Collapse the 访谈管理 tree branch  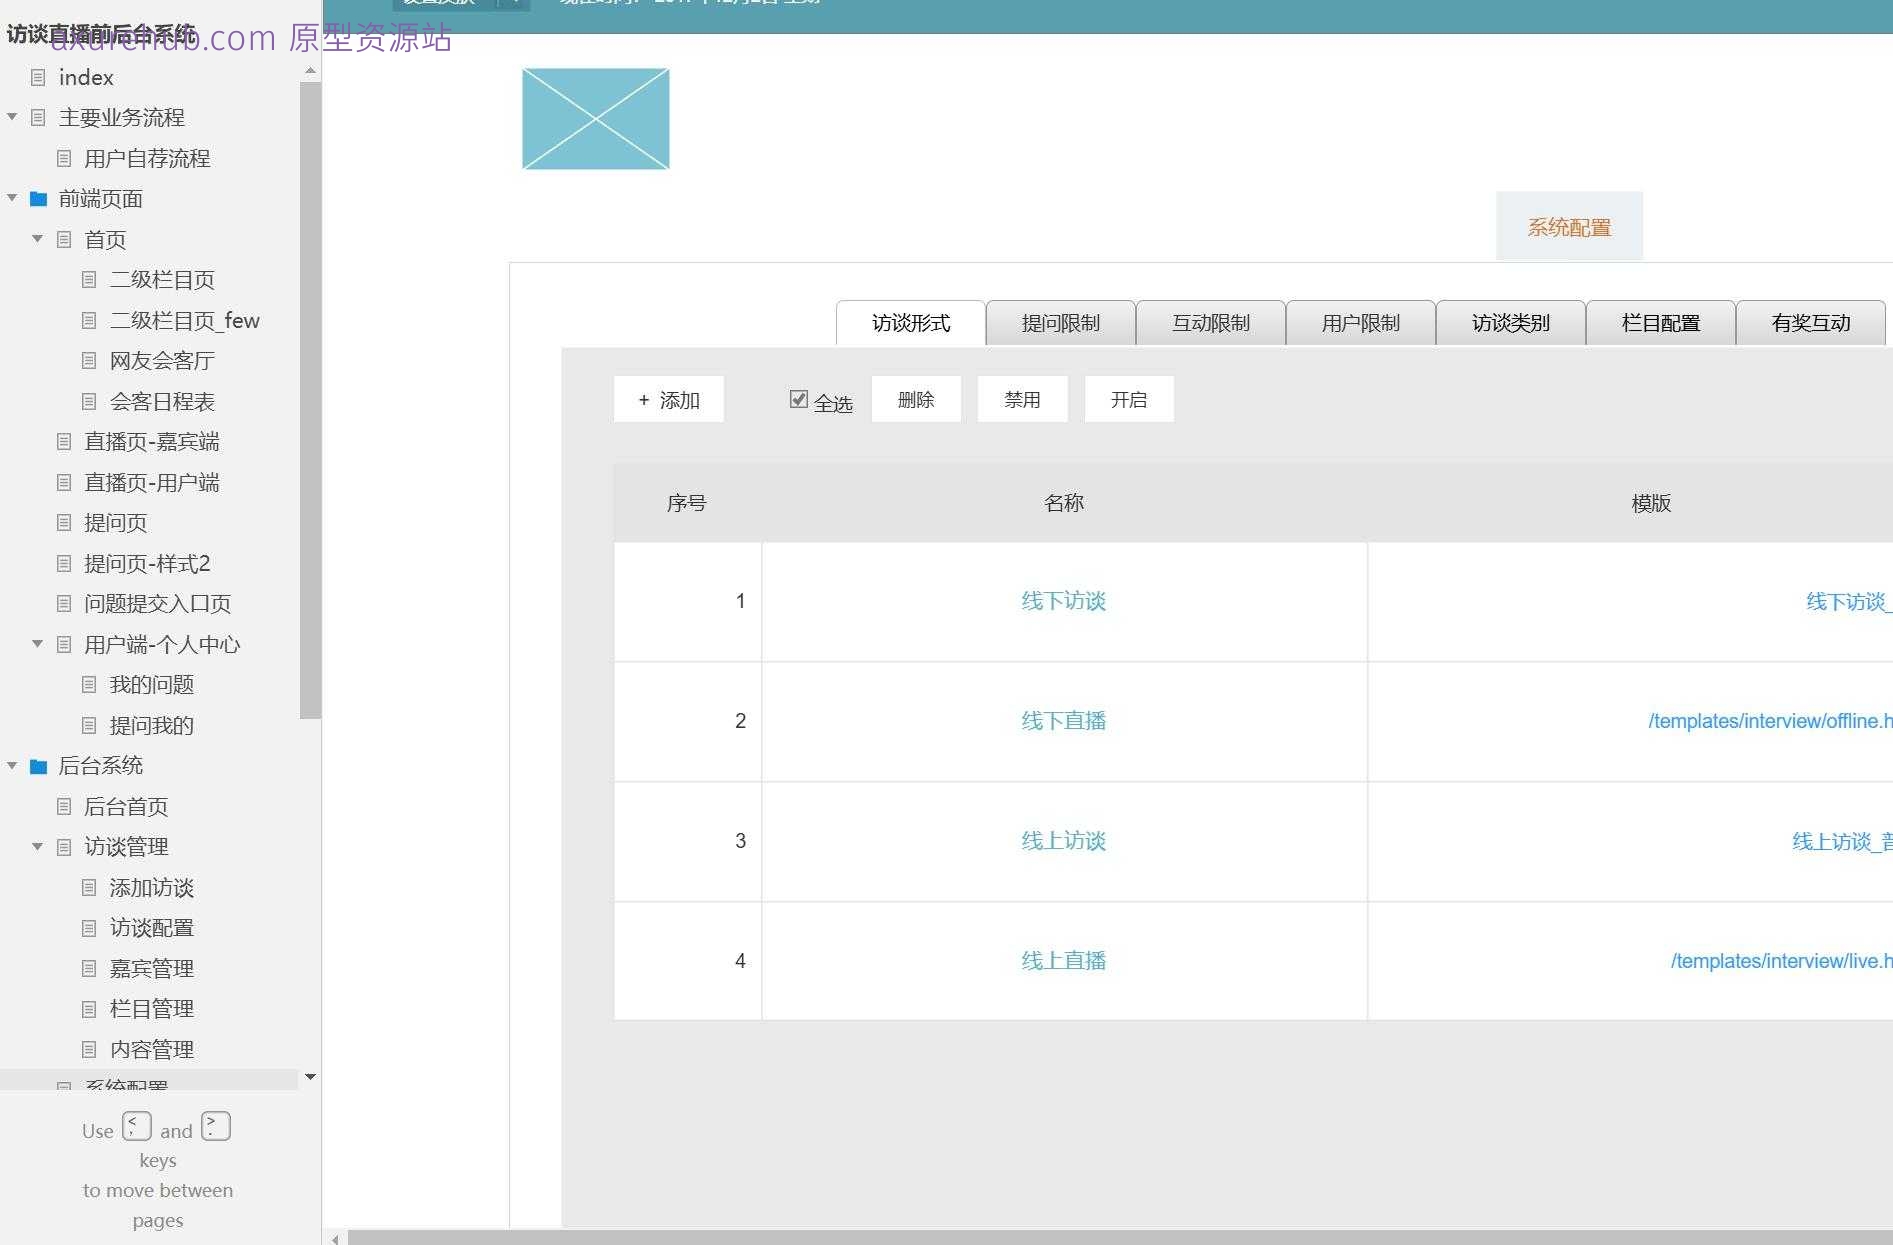37,847
